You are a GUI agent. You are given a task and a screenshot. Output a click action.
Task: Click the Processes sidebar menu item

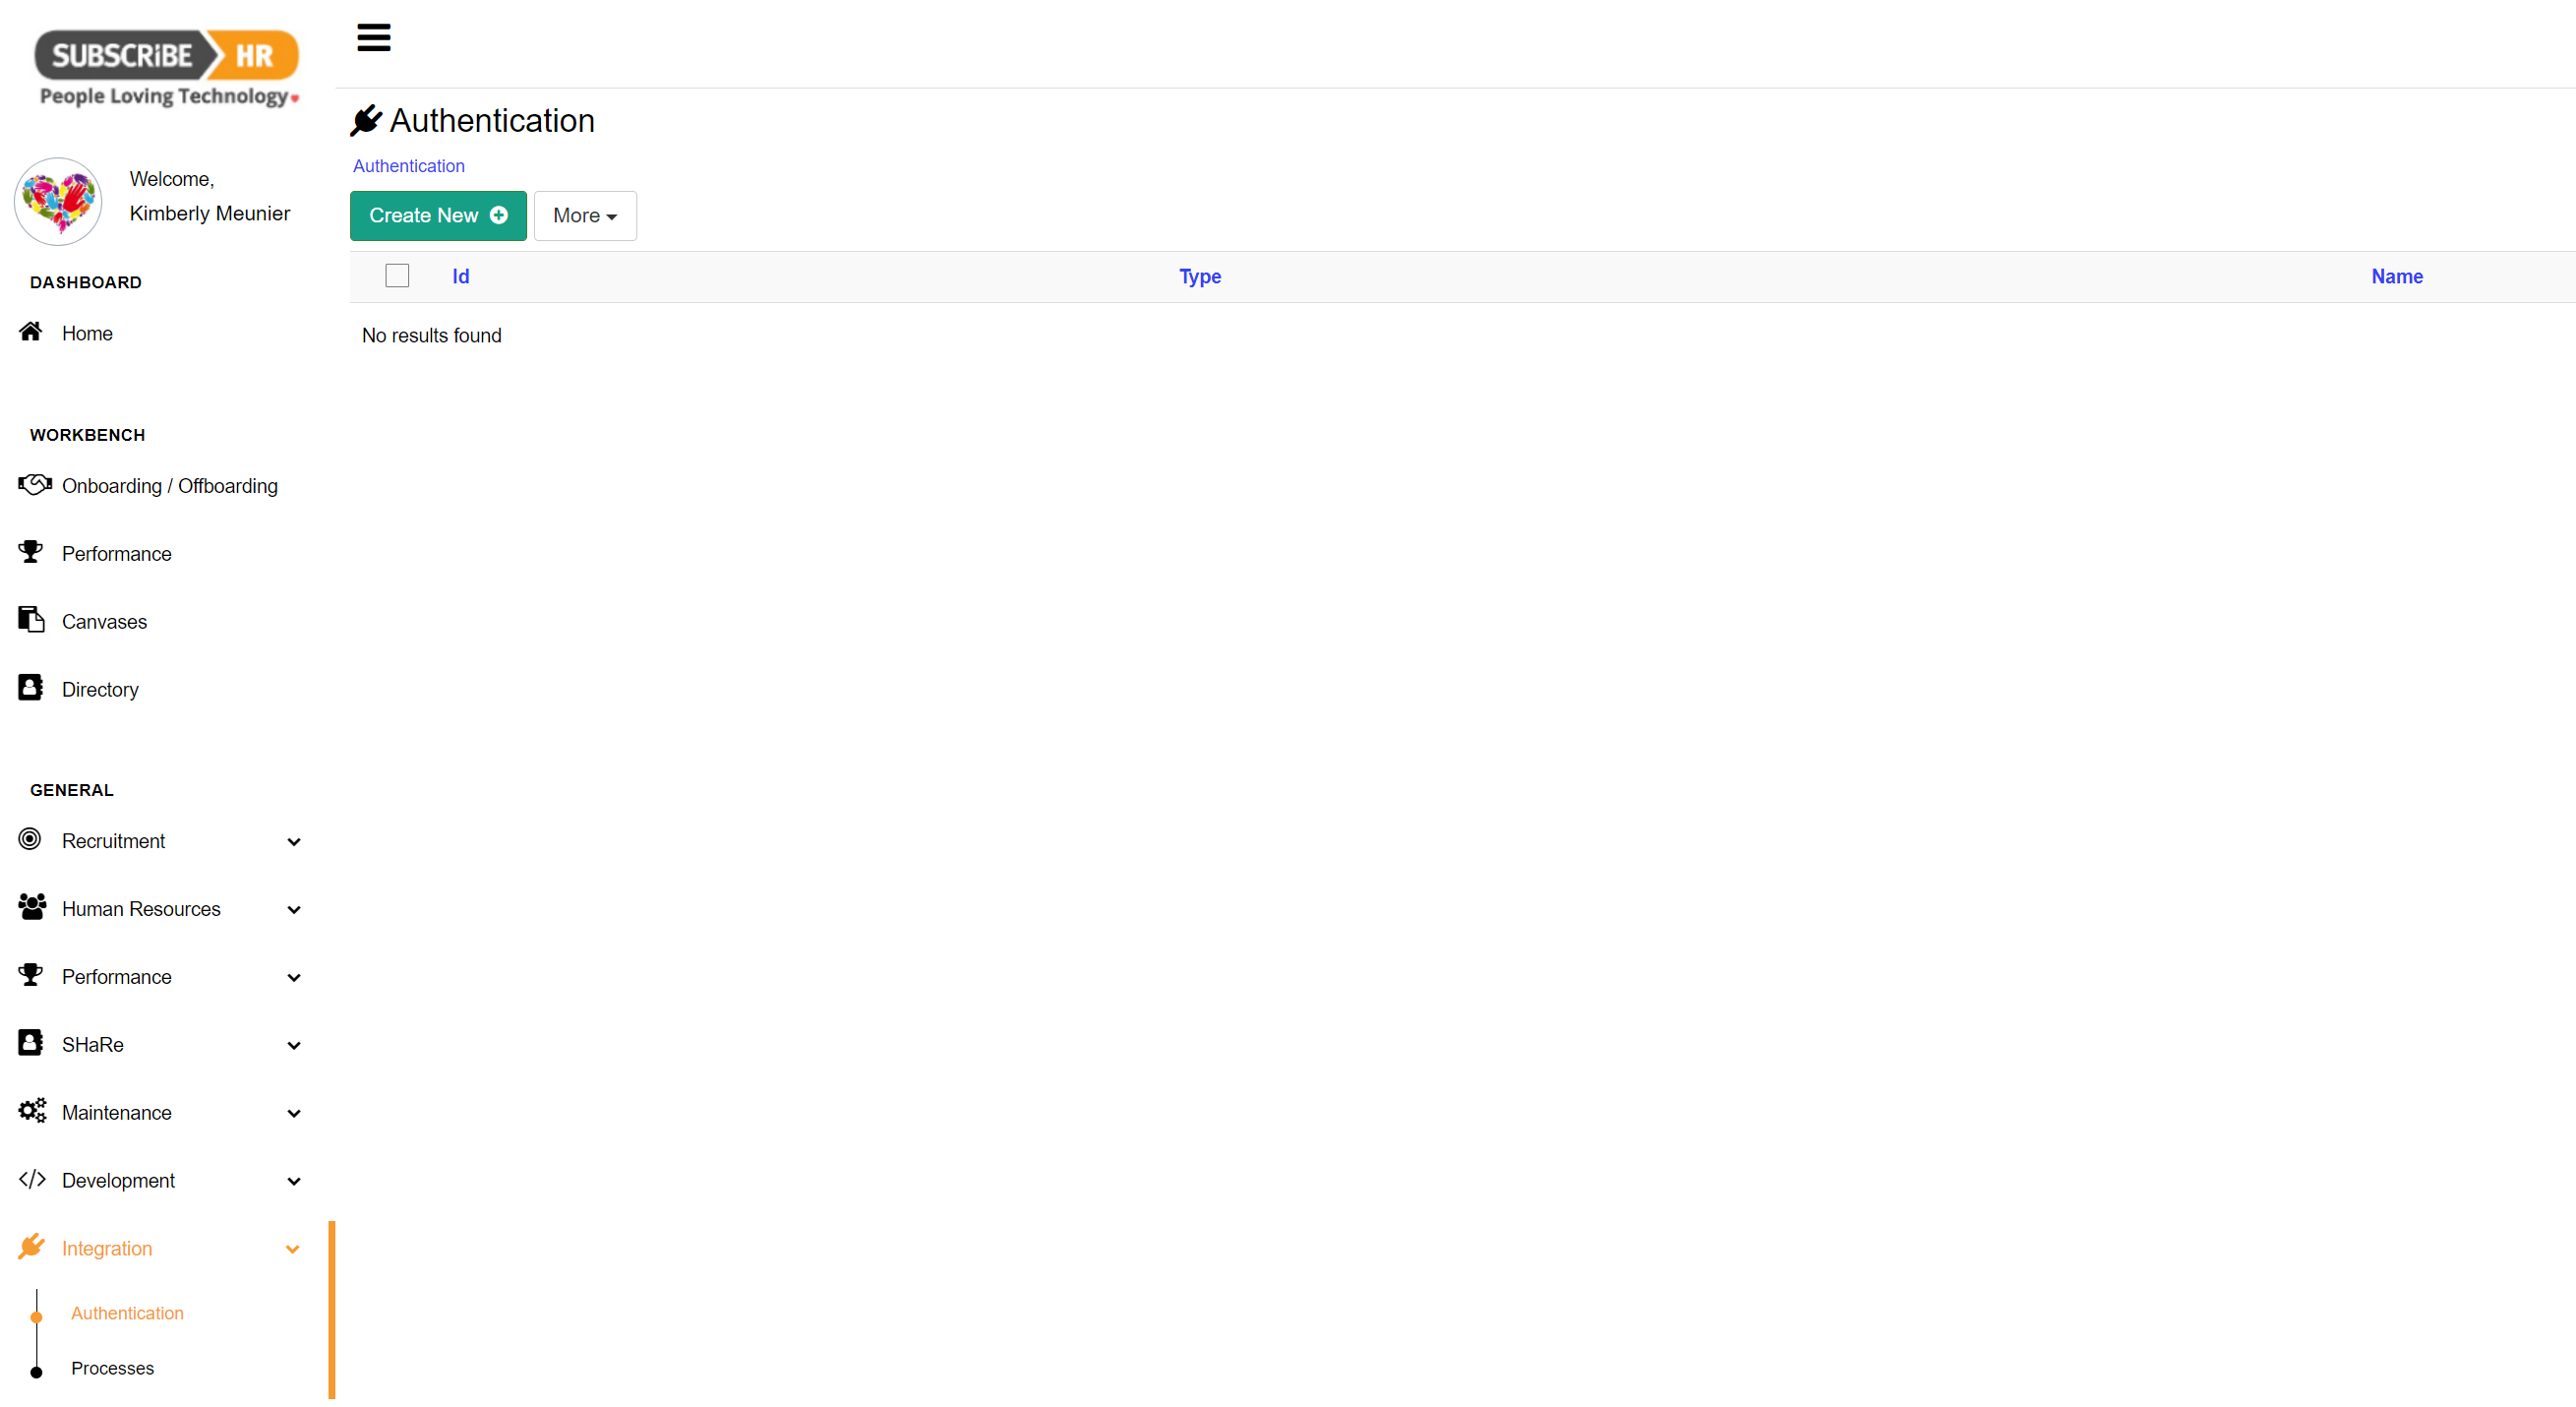(111, 1367)
